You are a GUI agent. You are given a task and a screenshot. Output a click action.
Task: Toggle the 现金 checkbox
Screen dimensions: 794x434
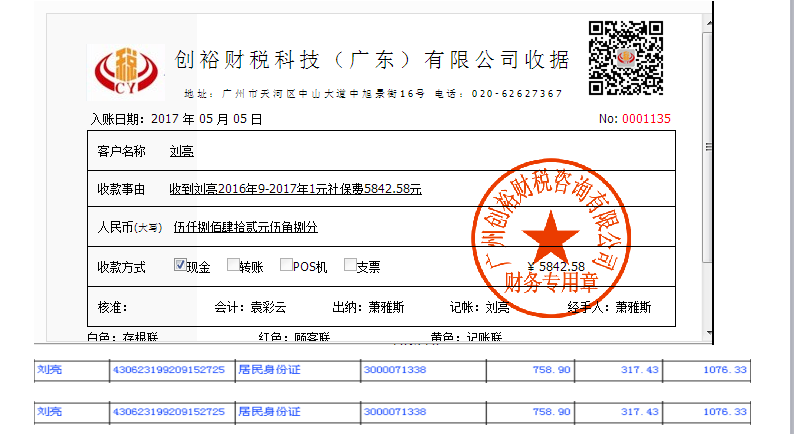pos(180,265)
